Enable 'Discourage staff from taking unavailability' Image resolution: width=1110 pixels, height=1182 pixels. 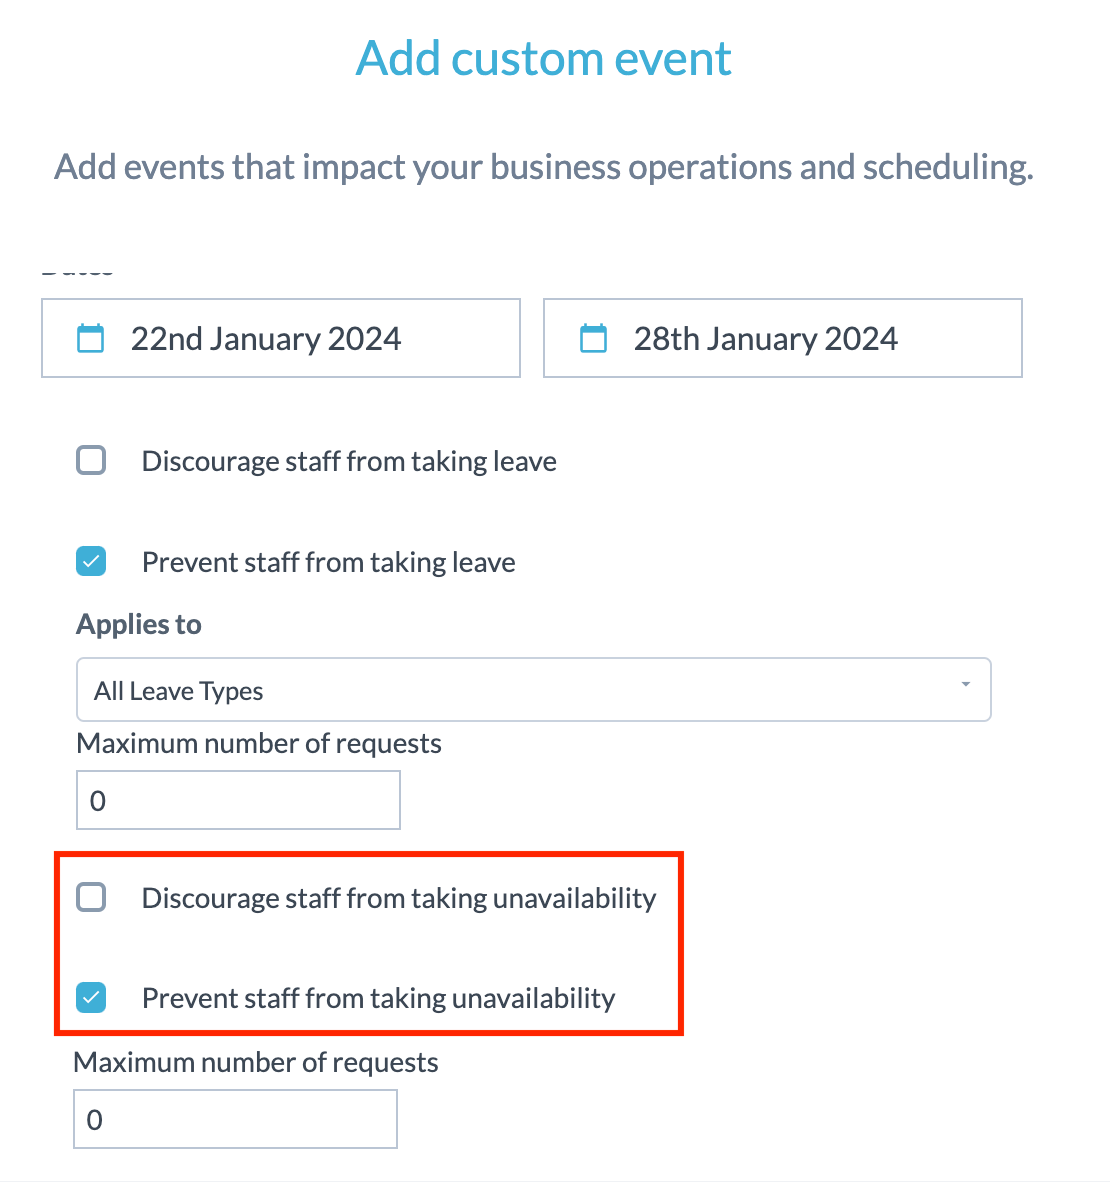(91, 897)
